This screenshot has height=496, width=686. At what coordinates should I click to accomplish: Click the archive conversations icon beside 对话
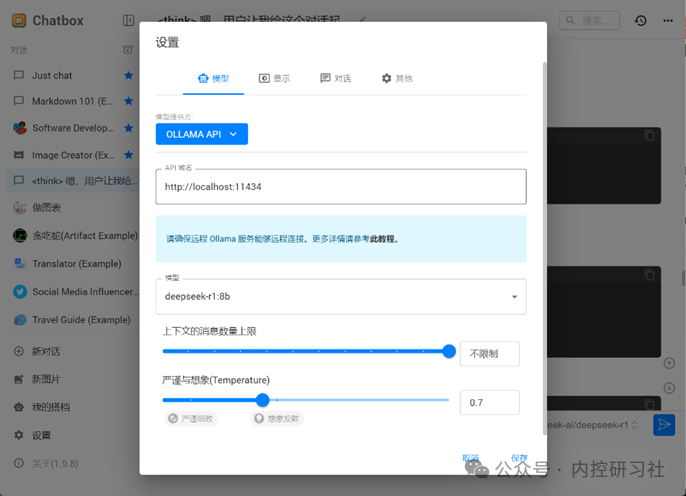click(127, 50)
